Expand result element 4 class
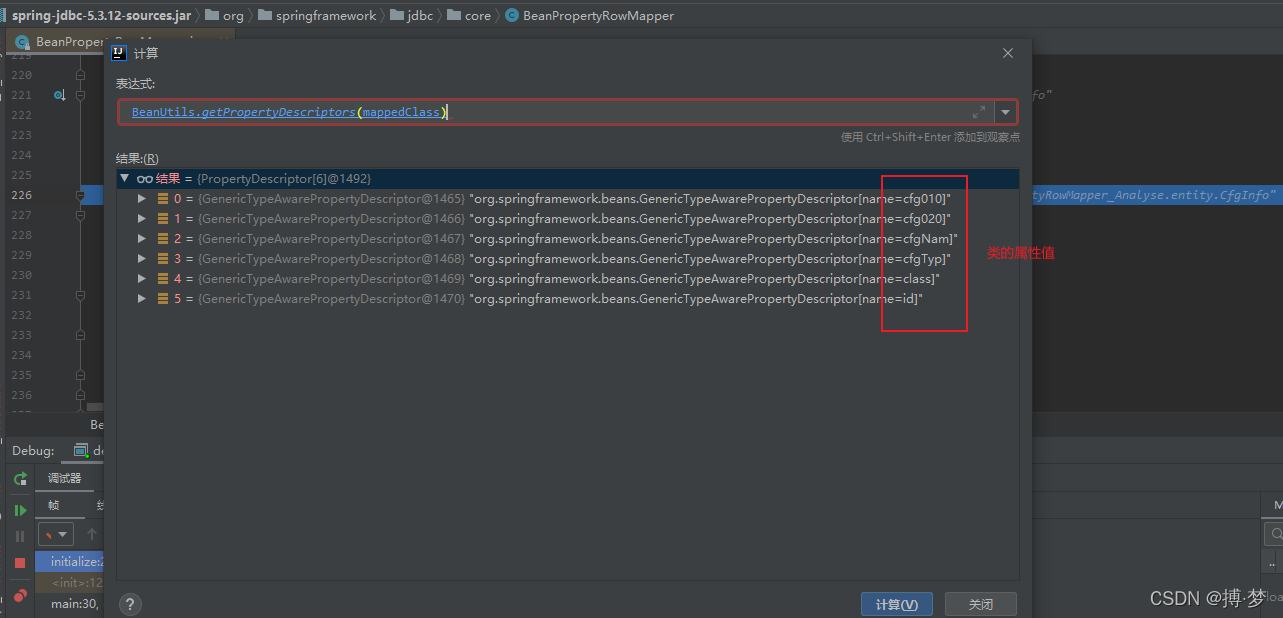1283x618 pixels. 142,279
